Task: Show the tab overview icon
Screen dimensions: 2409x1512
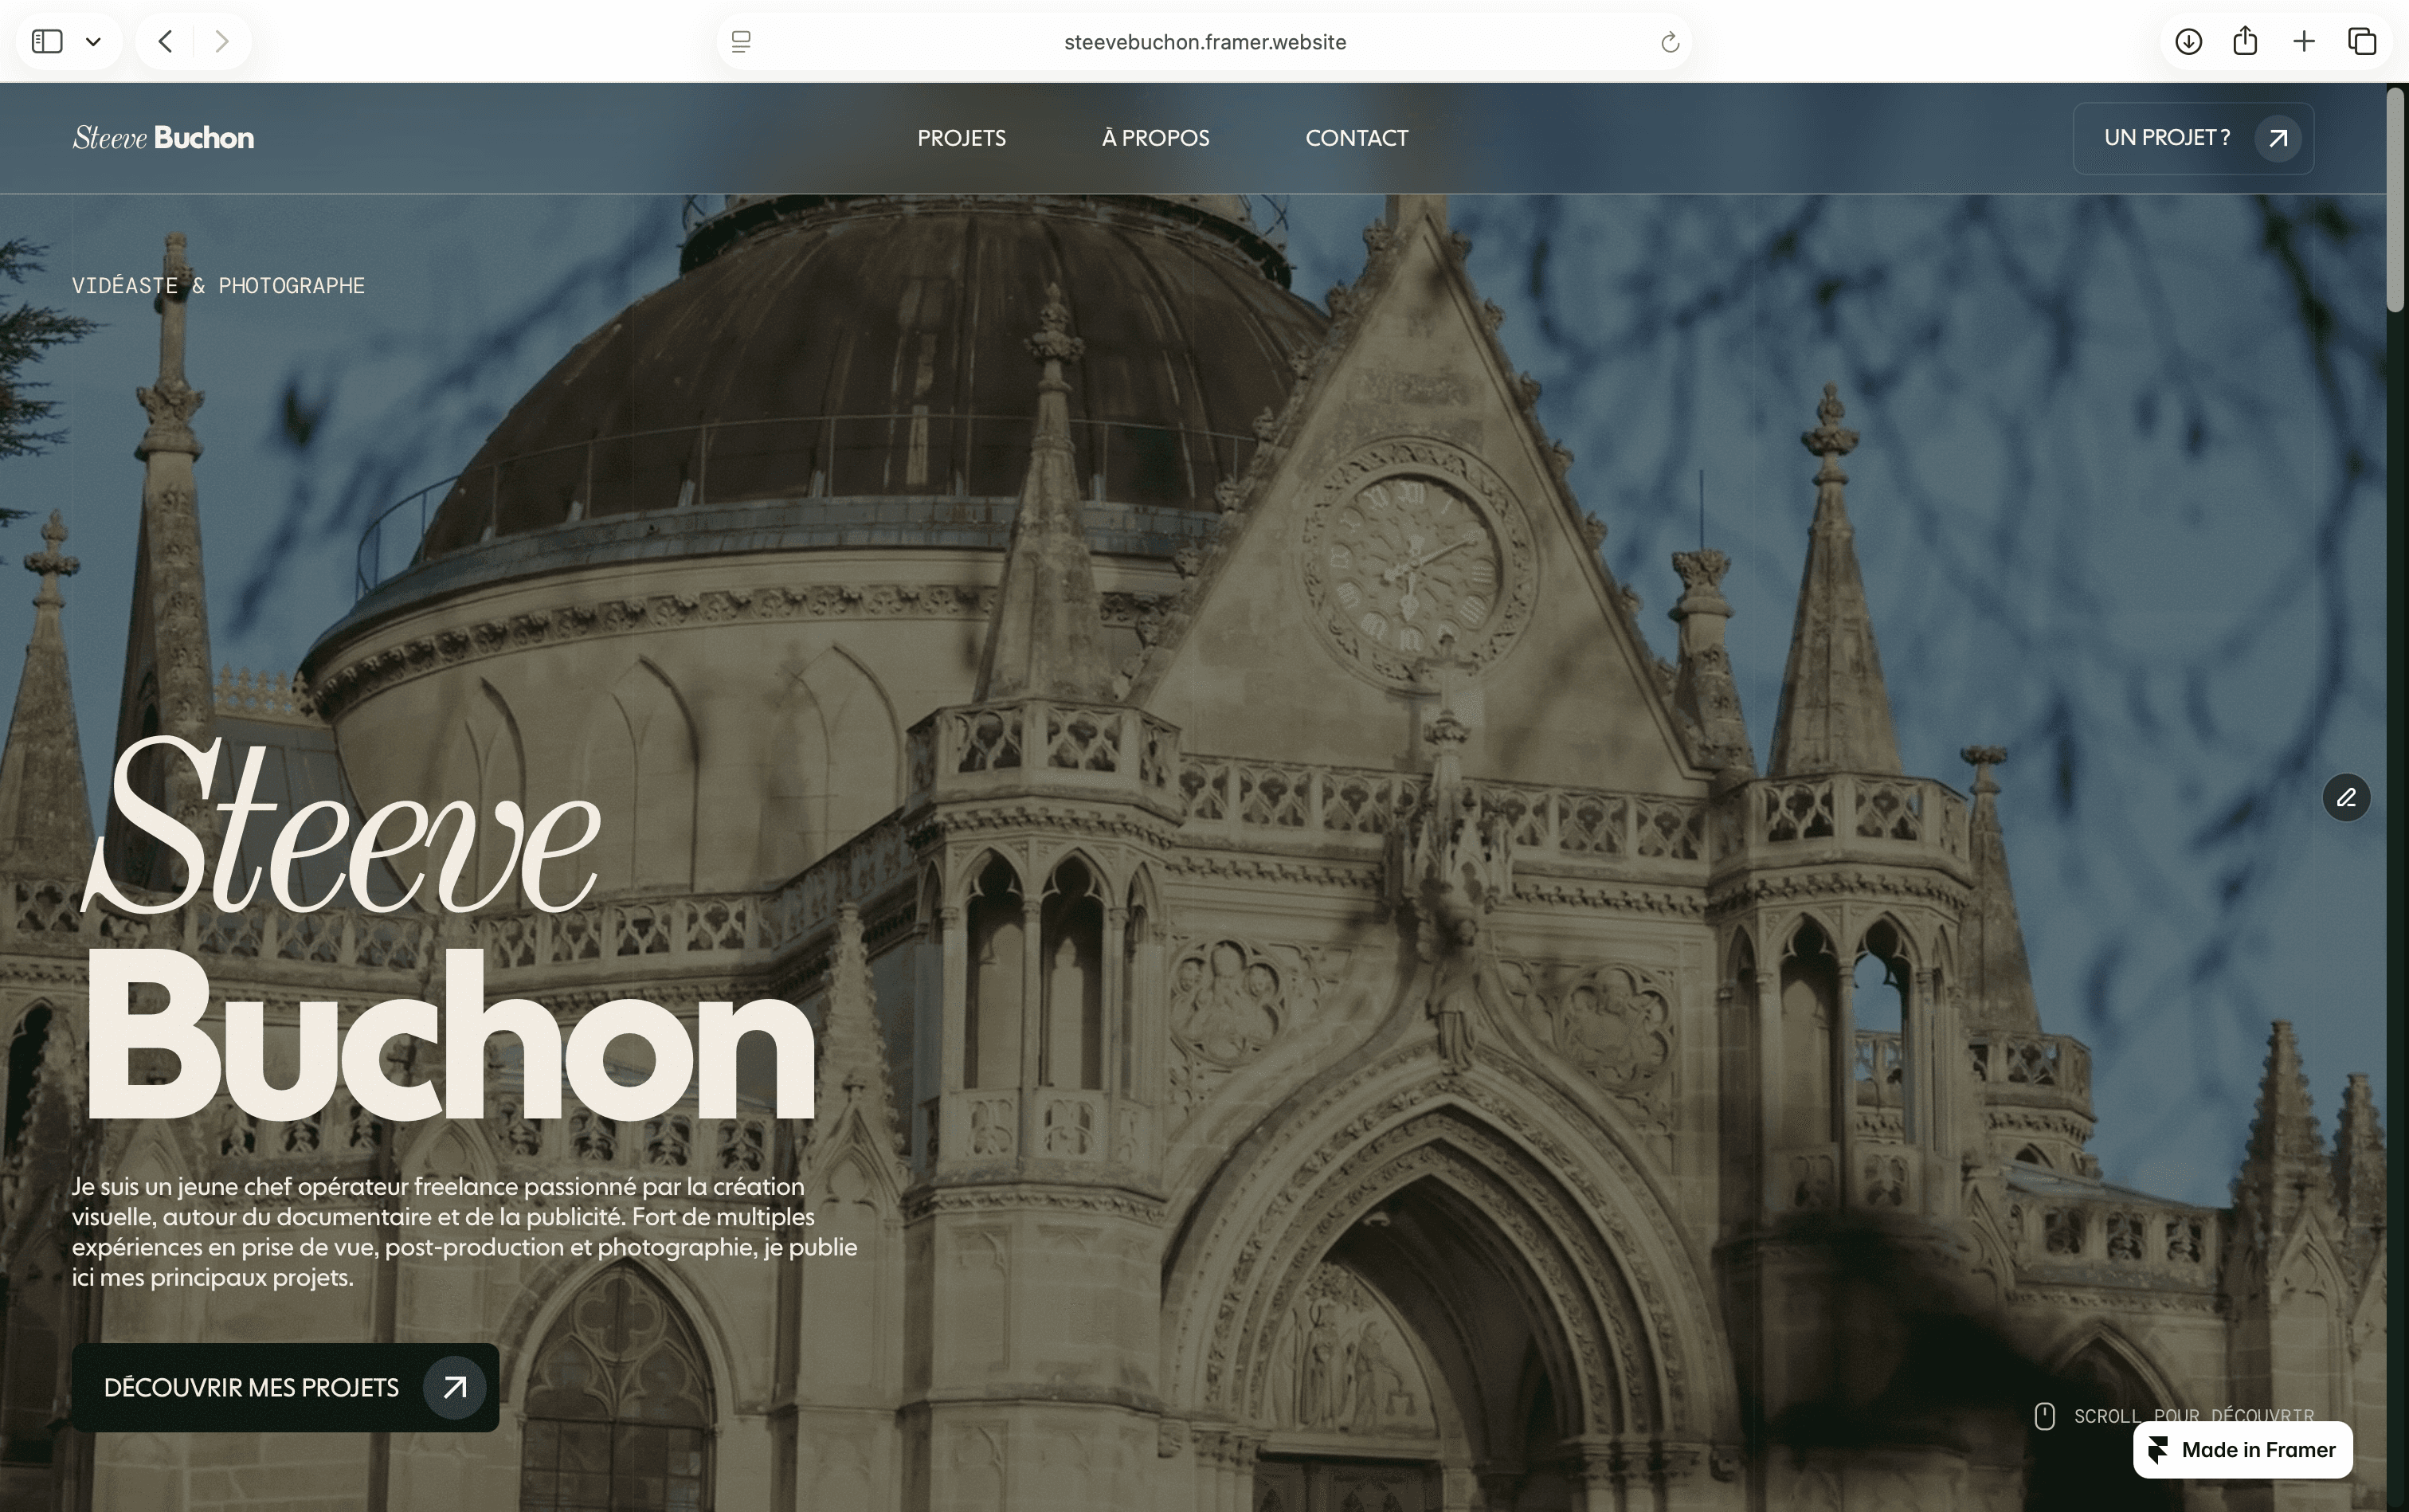Action: click(x=2362, y=41)
